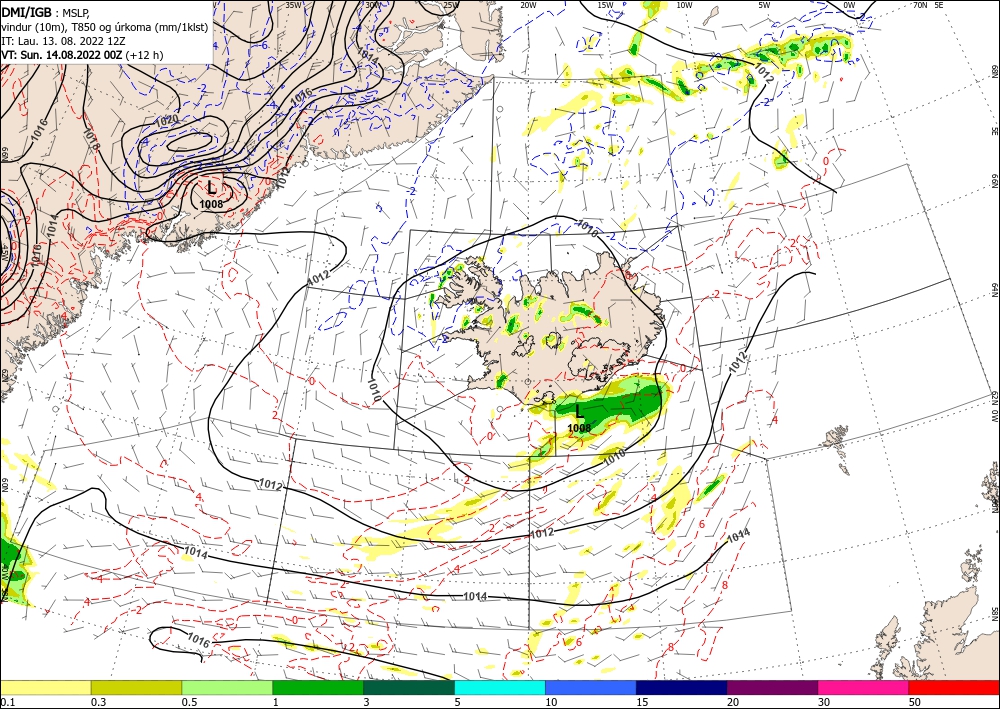Choose the purple 20–30 legend swatch

pyautogui.click(x=772, y=687)
